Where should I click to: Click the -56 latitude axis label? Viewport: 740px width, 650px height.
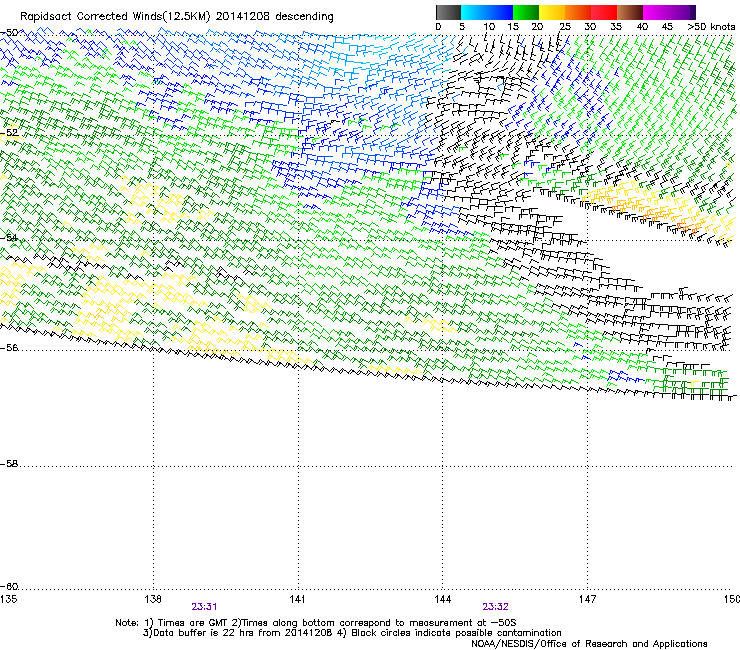tap(9, 347)
